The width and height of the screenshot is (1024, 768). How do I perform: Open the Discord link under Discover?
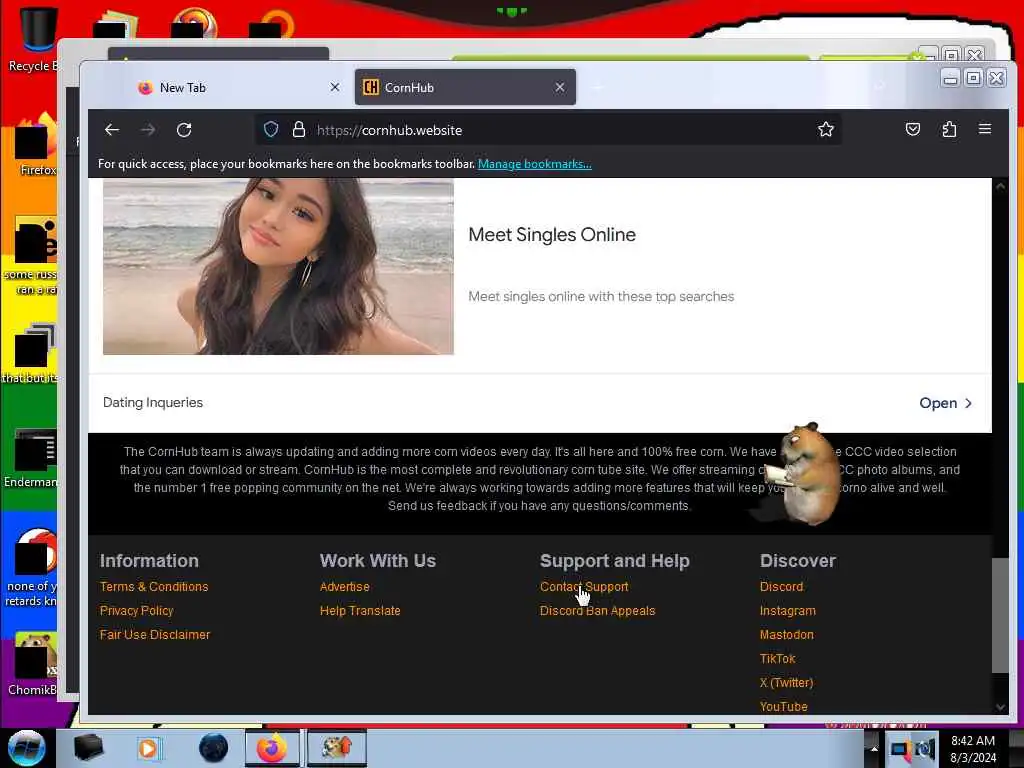[x=781, y=586]
